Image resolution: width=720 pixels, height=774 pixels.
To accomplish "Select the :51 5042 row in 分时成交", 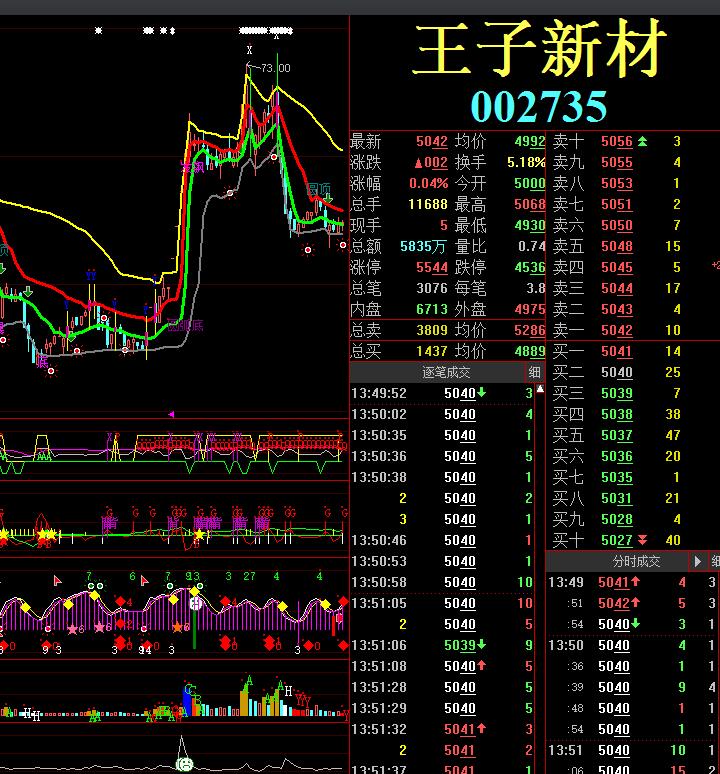I will pos(632,603).
